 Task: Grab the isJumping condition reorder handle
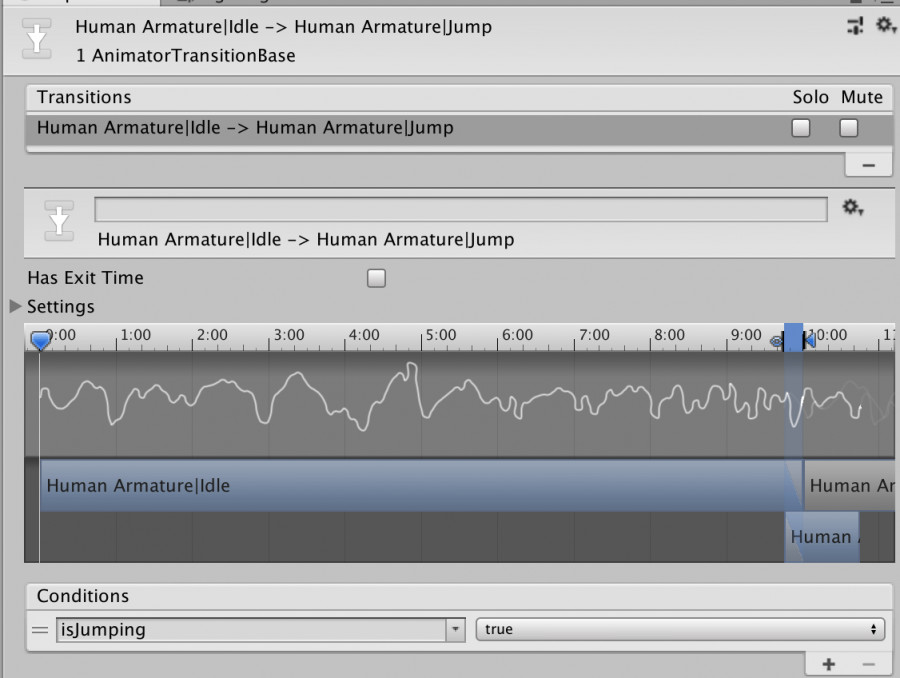[x=40, y=630]
